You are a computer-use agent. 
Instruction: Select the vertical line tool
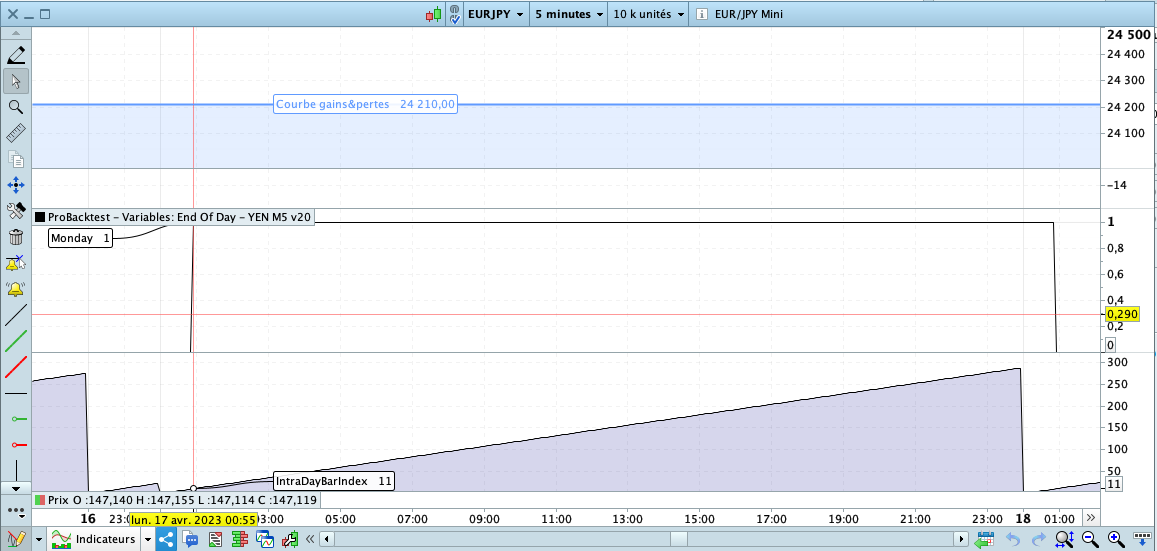[x=16, y=470]
